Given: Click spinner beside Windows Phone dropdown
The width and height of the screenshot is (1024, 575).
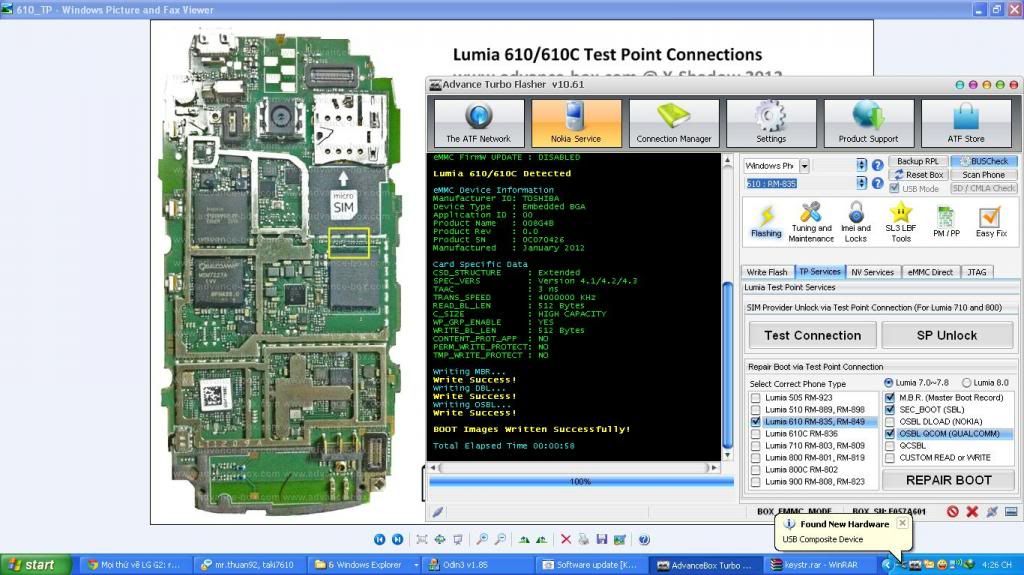Looking at the screenshot, I should 861,165.
